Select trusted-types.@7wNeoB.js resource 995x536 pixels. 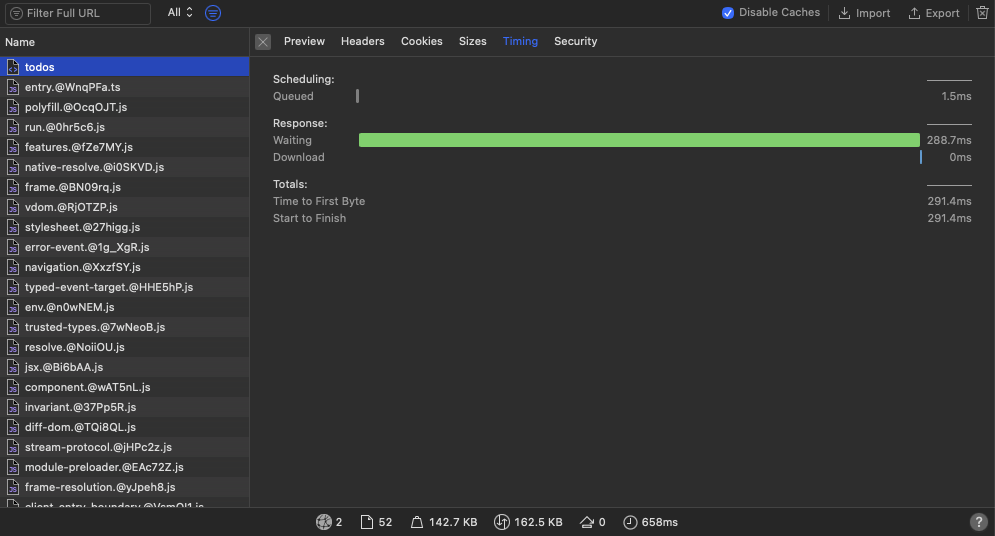click(x=124, y=327)
